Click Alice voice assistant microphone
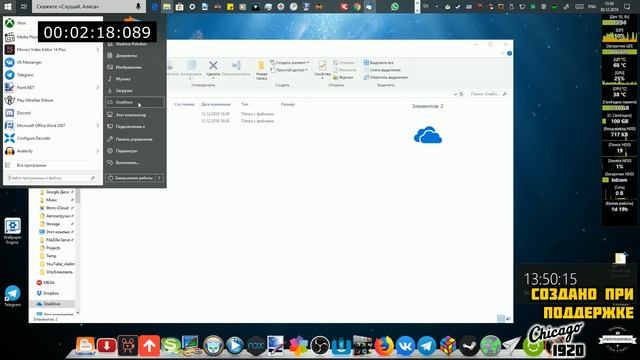This screenshot has width=640, height=360. pyautogui.click(x=138, y=7)
